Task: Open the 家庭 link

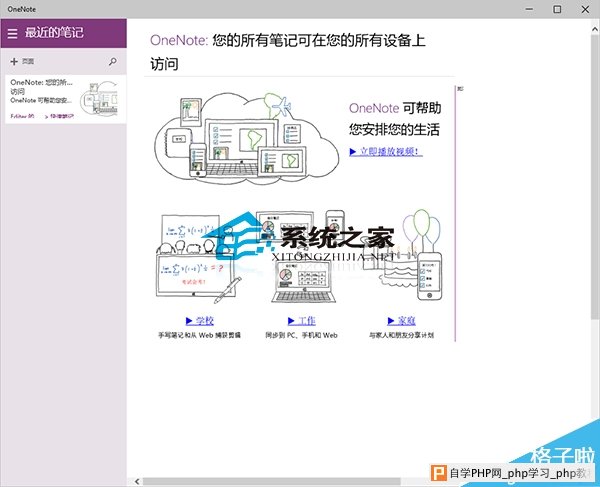Action: (401, 321)
